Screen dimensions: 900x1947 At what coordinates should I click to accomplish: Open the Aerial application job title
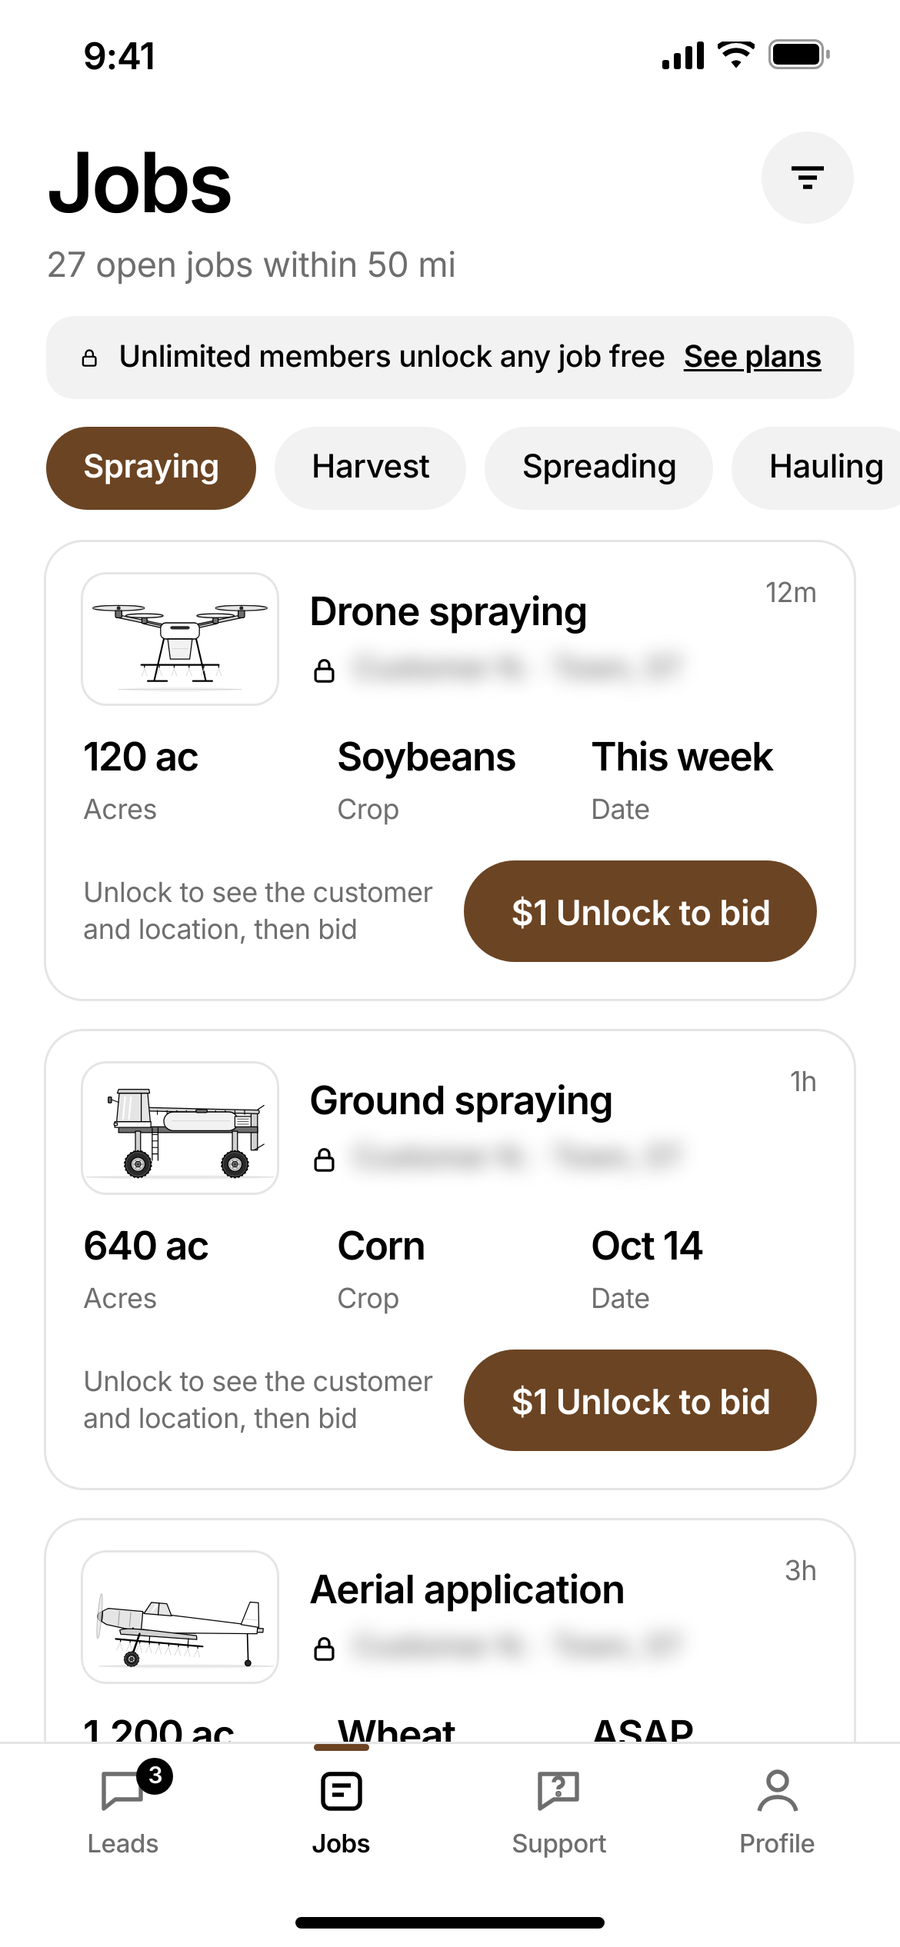[467, 1590]
